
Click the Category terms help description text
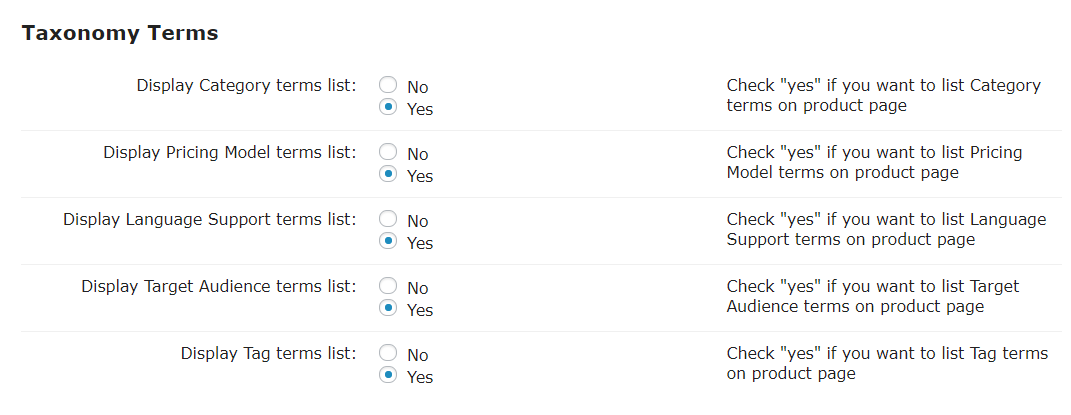(883, 95)
